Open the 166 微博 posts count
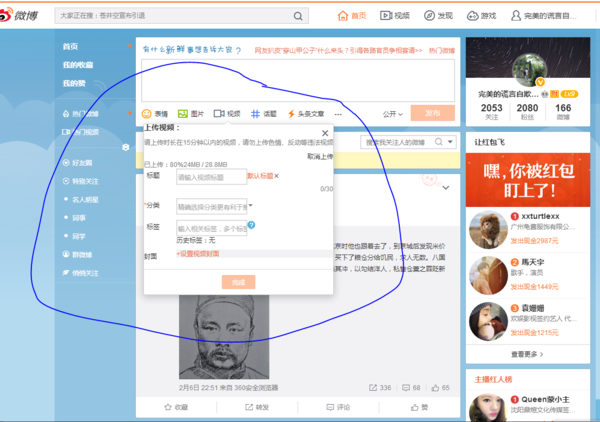 [x=563, y=112]
